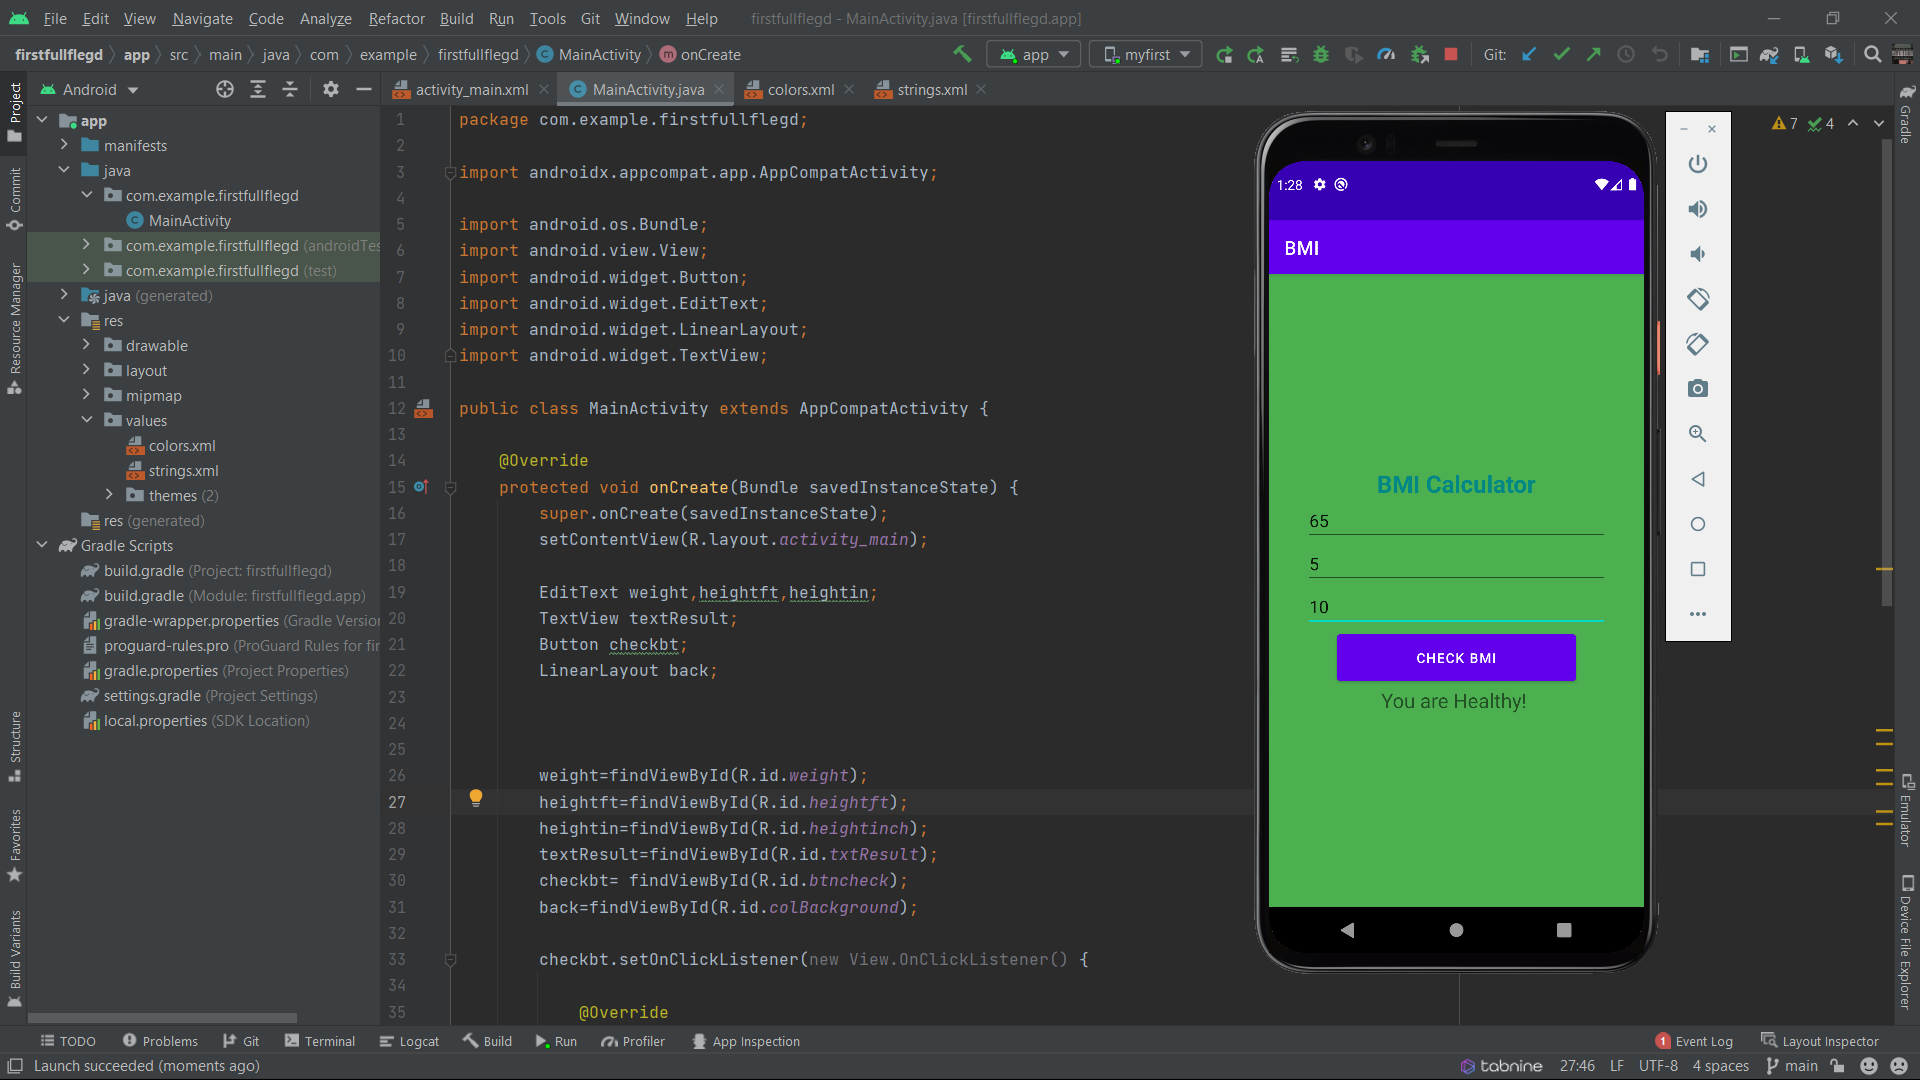1920x1080 pixels.
Task: Start debugging using the bug icon
Action: (1321, 54)
